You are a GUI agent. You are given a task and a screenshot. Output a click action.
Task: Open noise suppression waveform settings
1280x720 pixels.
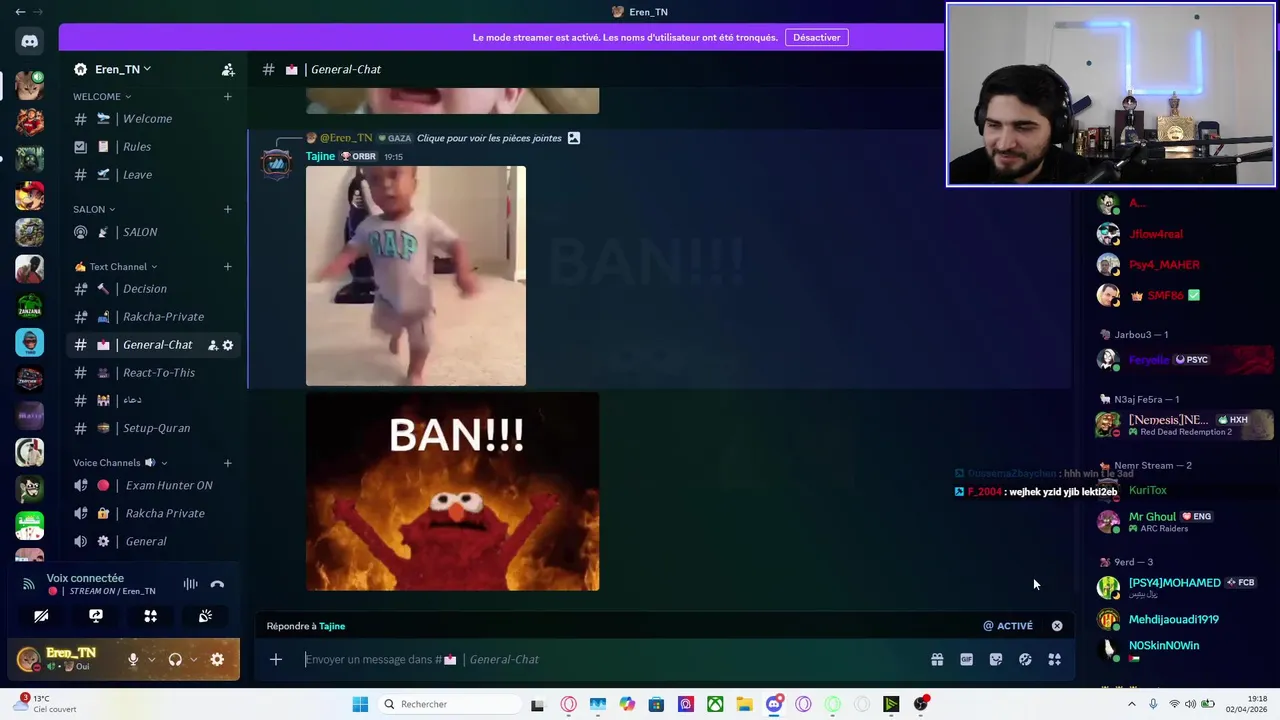click(x=190, y=584)
